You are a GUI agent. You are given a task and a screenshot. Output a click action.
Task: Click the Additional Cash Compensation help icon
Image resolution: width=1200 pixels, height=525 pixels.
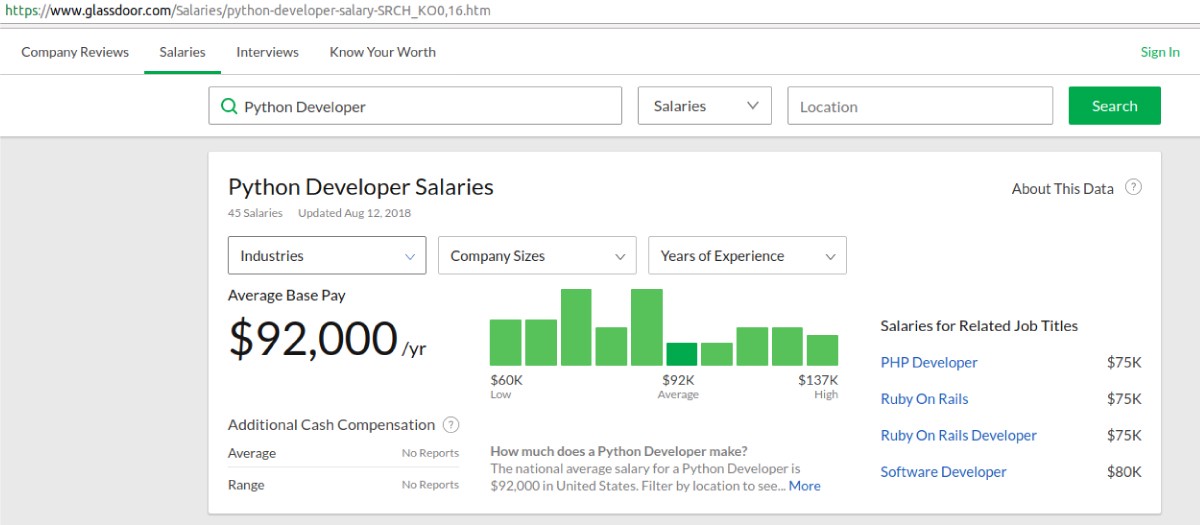(451, 425)
